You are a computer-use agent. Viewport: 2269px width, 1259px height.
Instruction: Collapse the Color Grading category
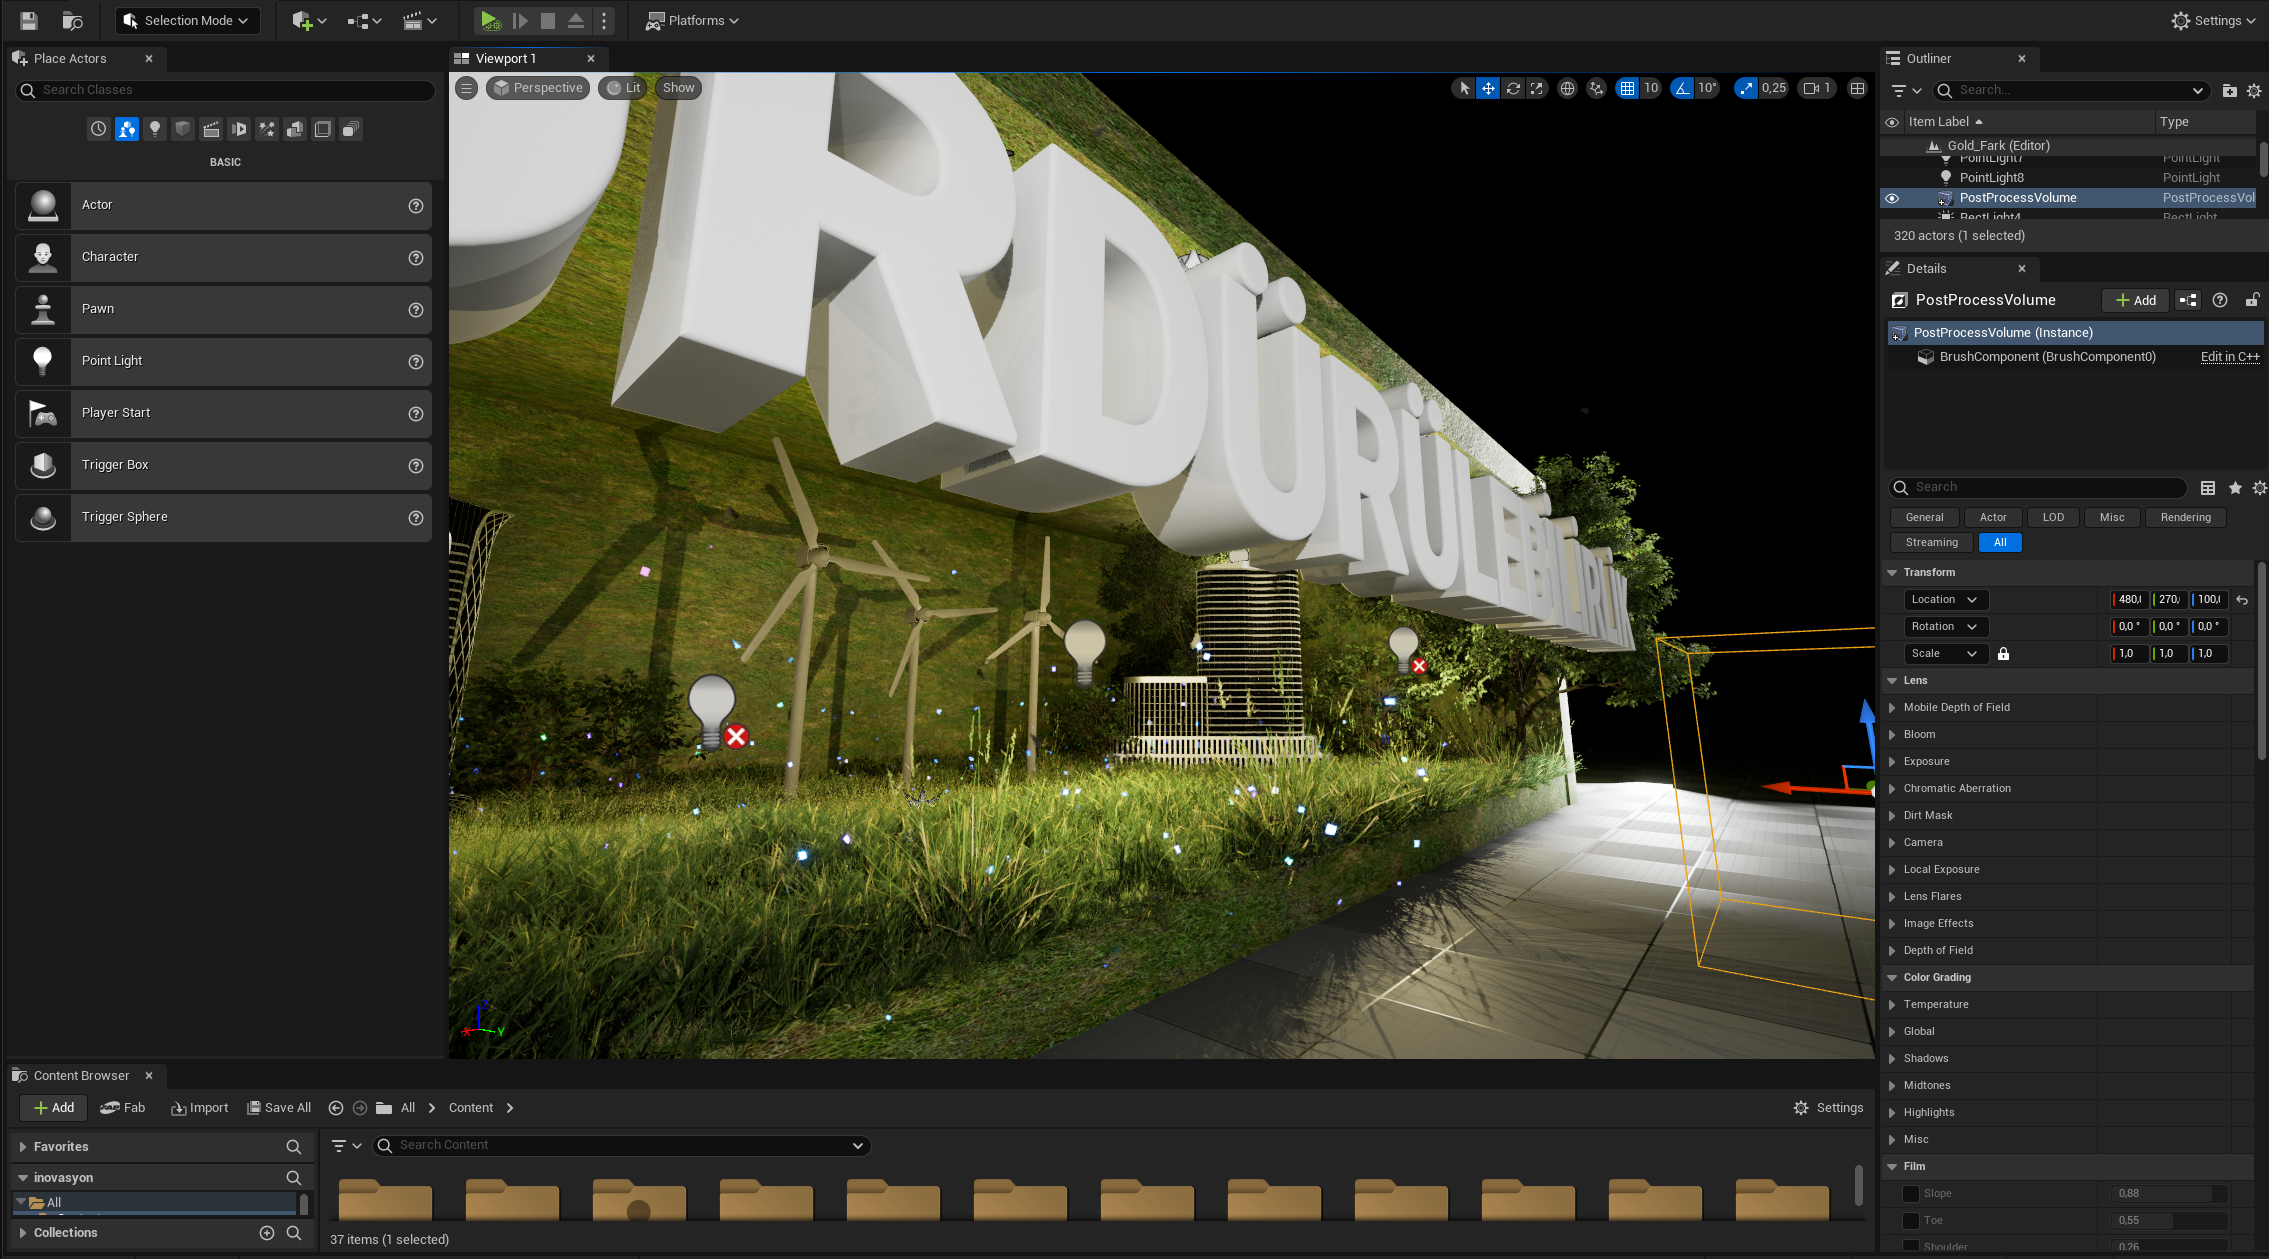click(1892, 978)
